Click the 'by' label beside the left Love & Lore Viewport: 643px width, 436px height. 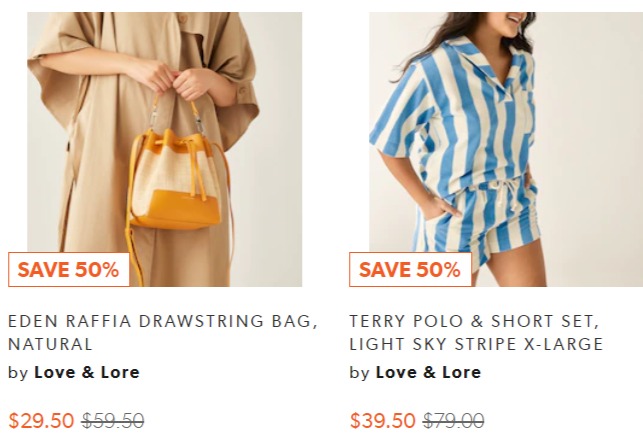click(x=18, y=373)
